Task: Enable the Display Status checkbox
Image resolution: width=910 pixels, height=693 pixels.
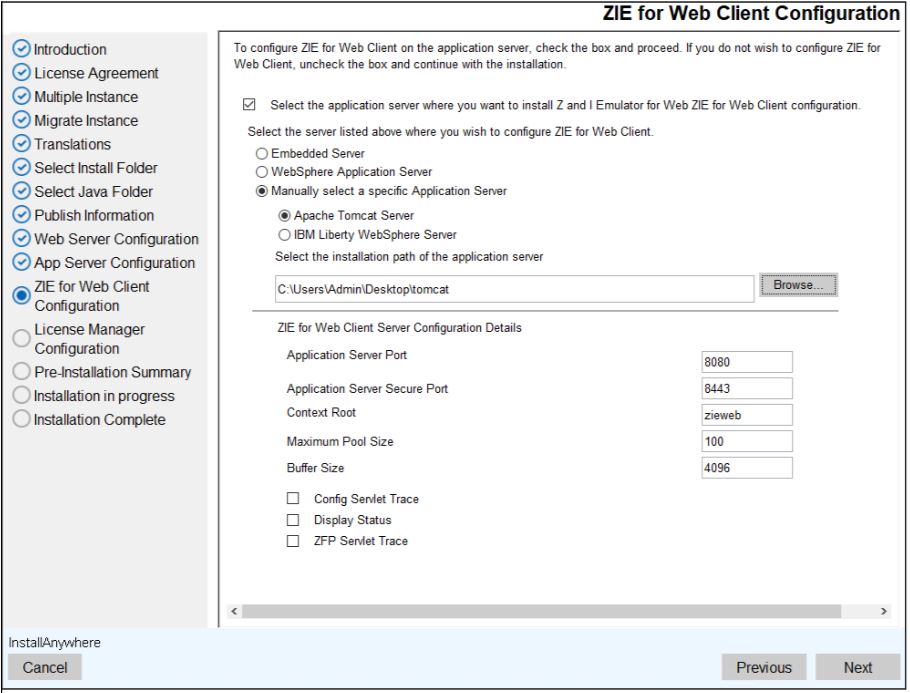Action: pos(293,520)
